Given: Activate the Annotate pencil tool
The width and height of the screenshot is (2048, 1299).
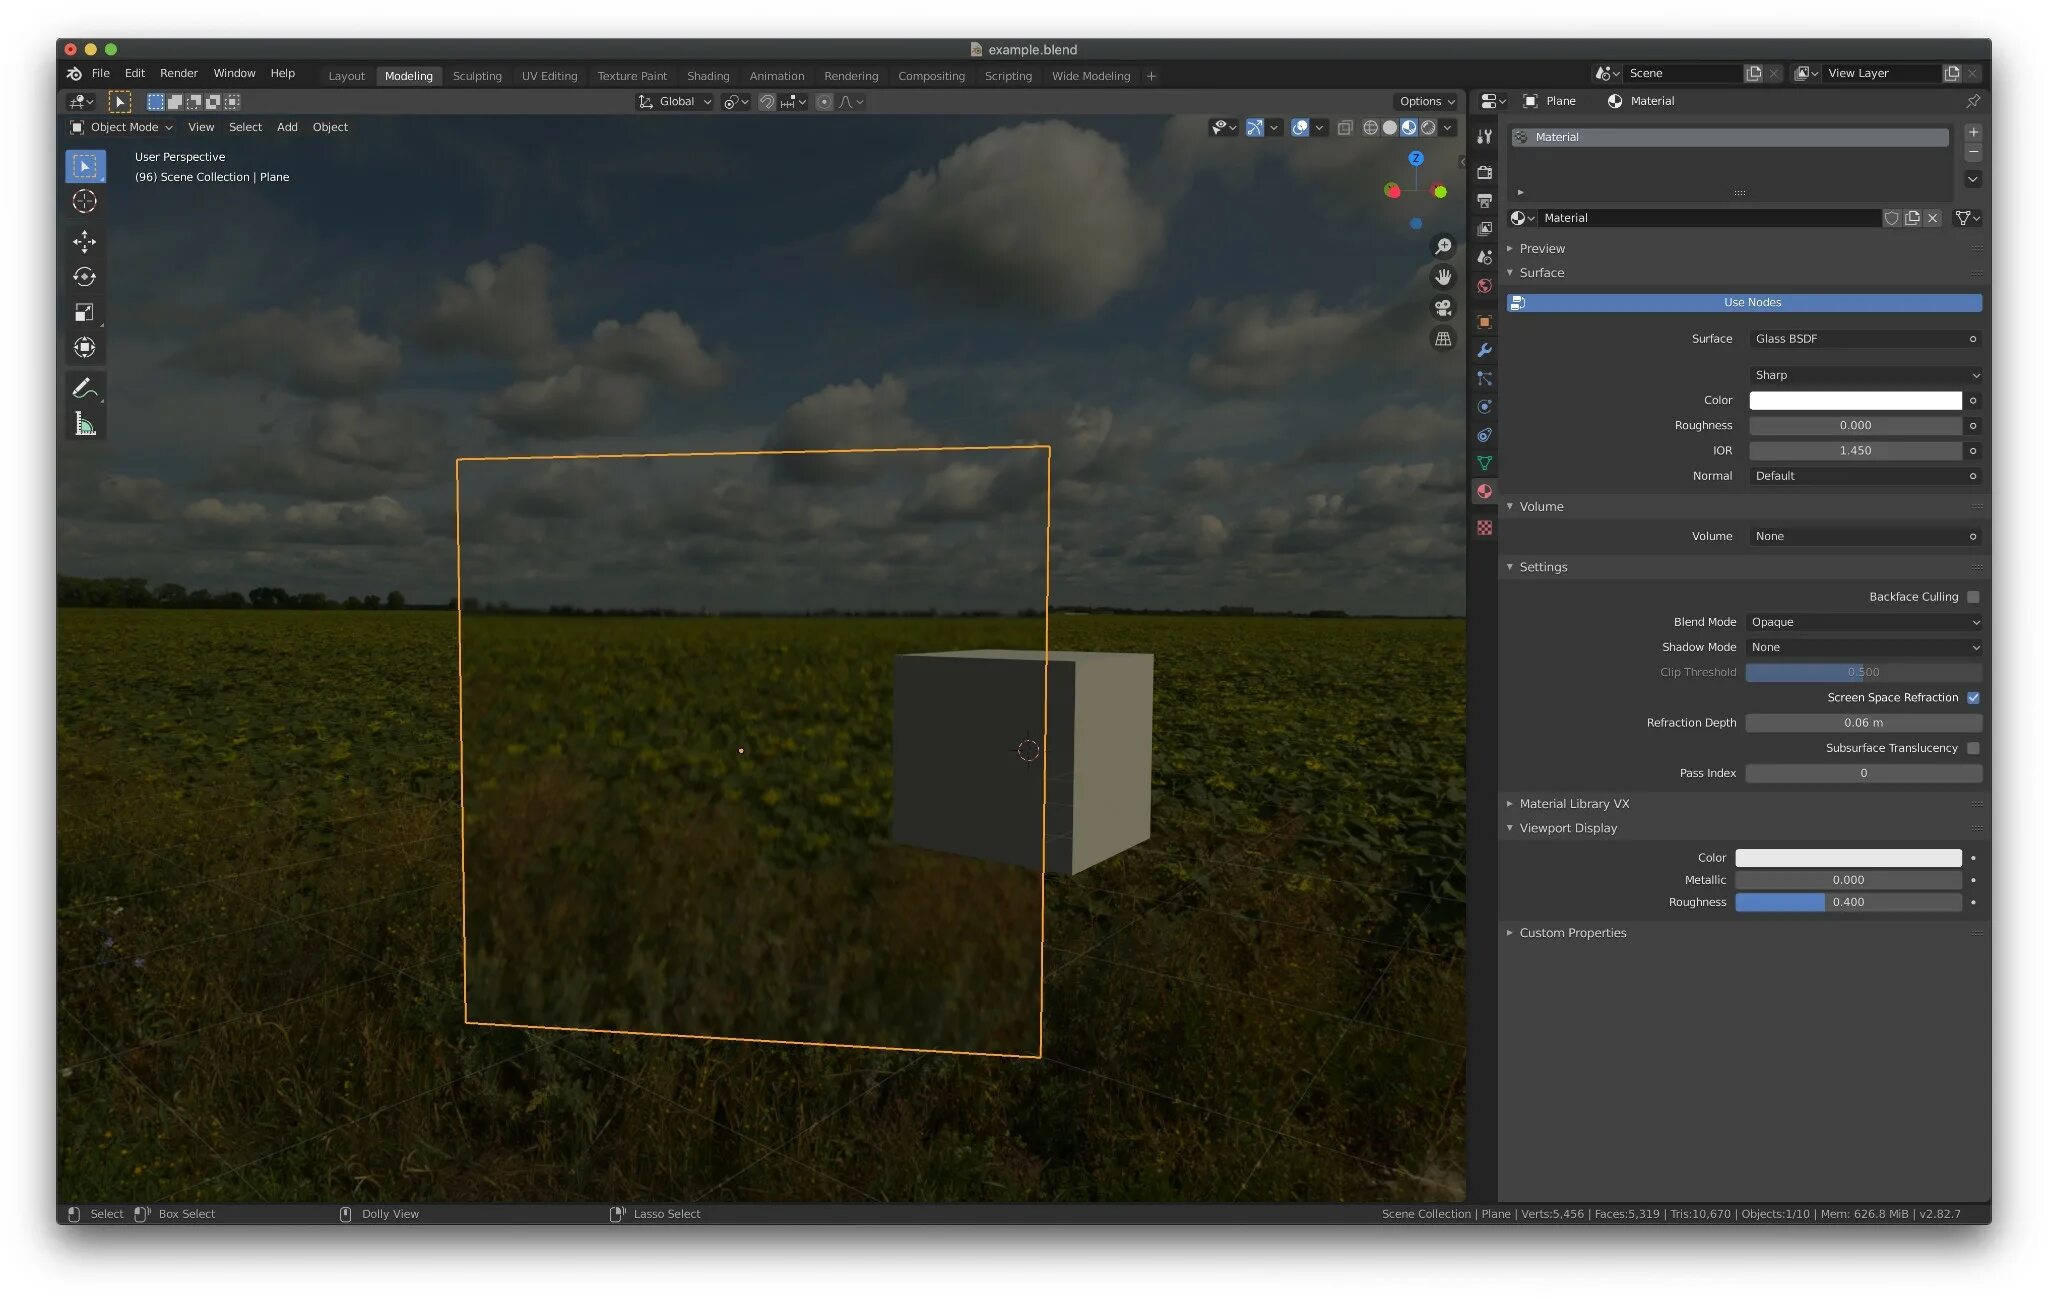Looking at the screenshot, I should pos(85,388).
